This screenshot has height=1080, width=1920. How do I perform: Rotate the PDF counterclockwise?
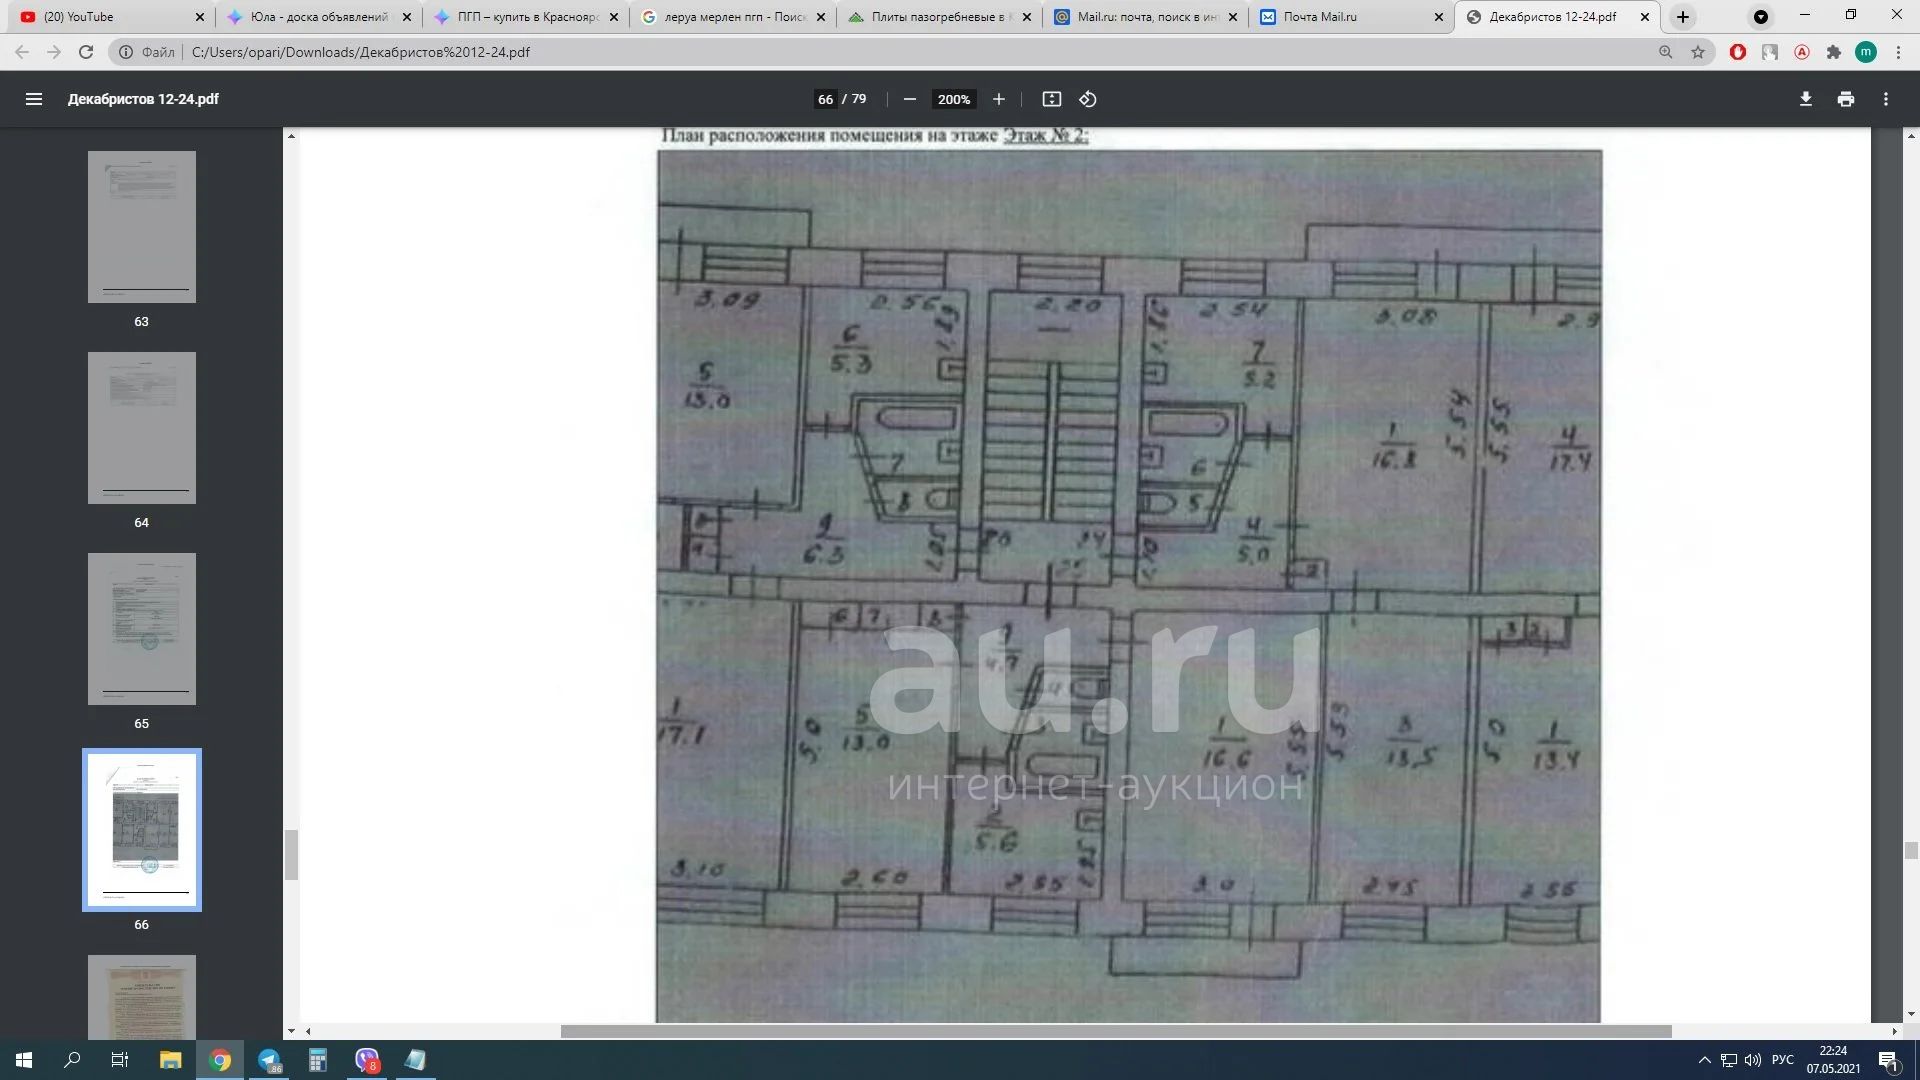[x=1088, y=99]
